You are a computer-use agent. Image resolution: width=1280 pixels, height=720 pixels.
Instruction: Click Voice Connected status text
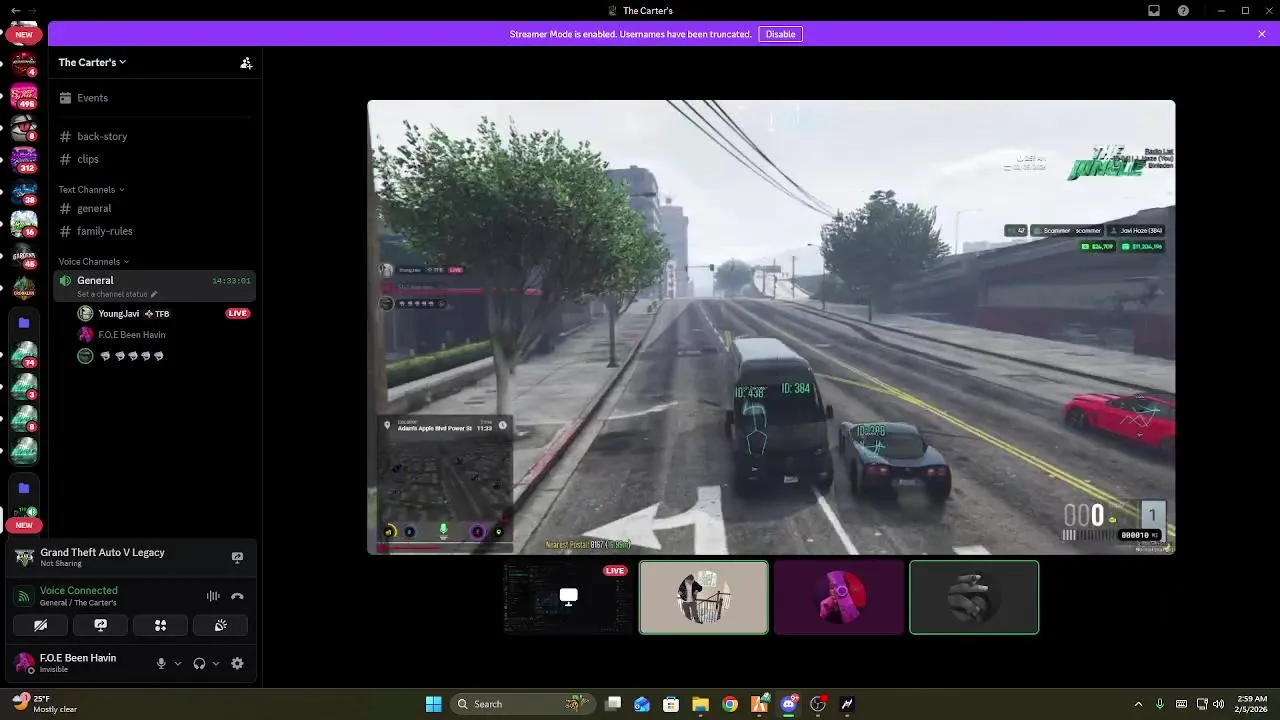coord(79,590)
